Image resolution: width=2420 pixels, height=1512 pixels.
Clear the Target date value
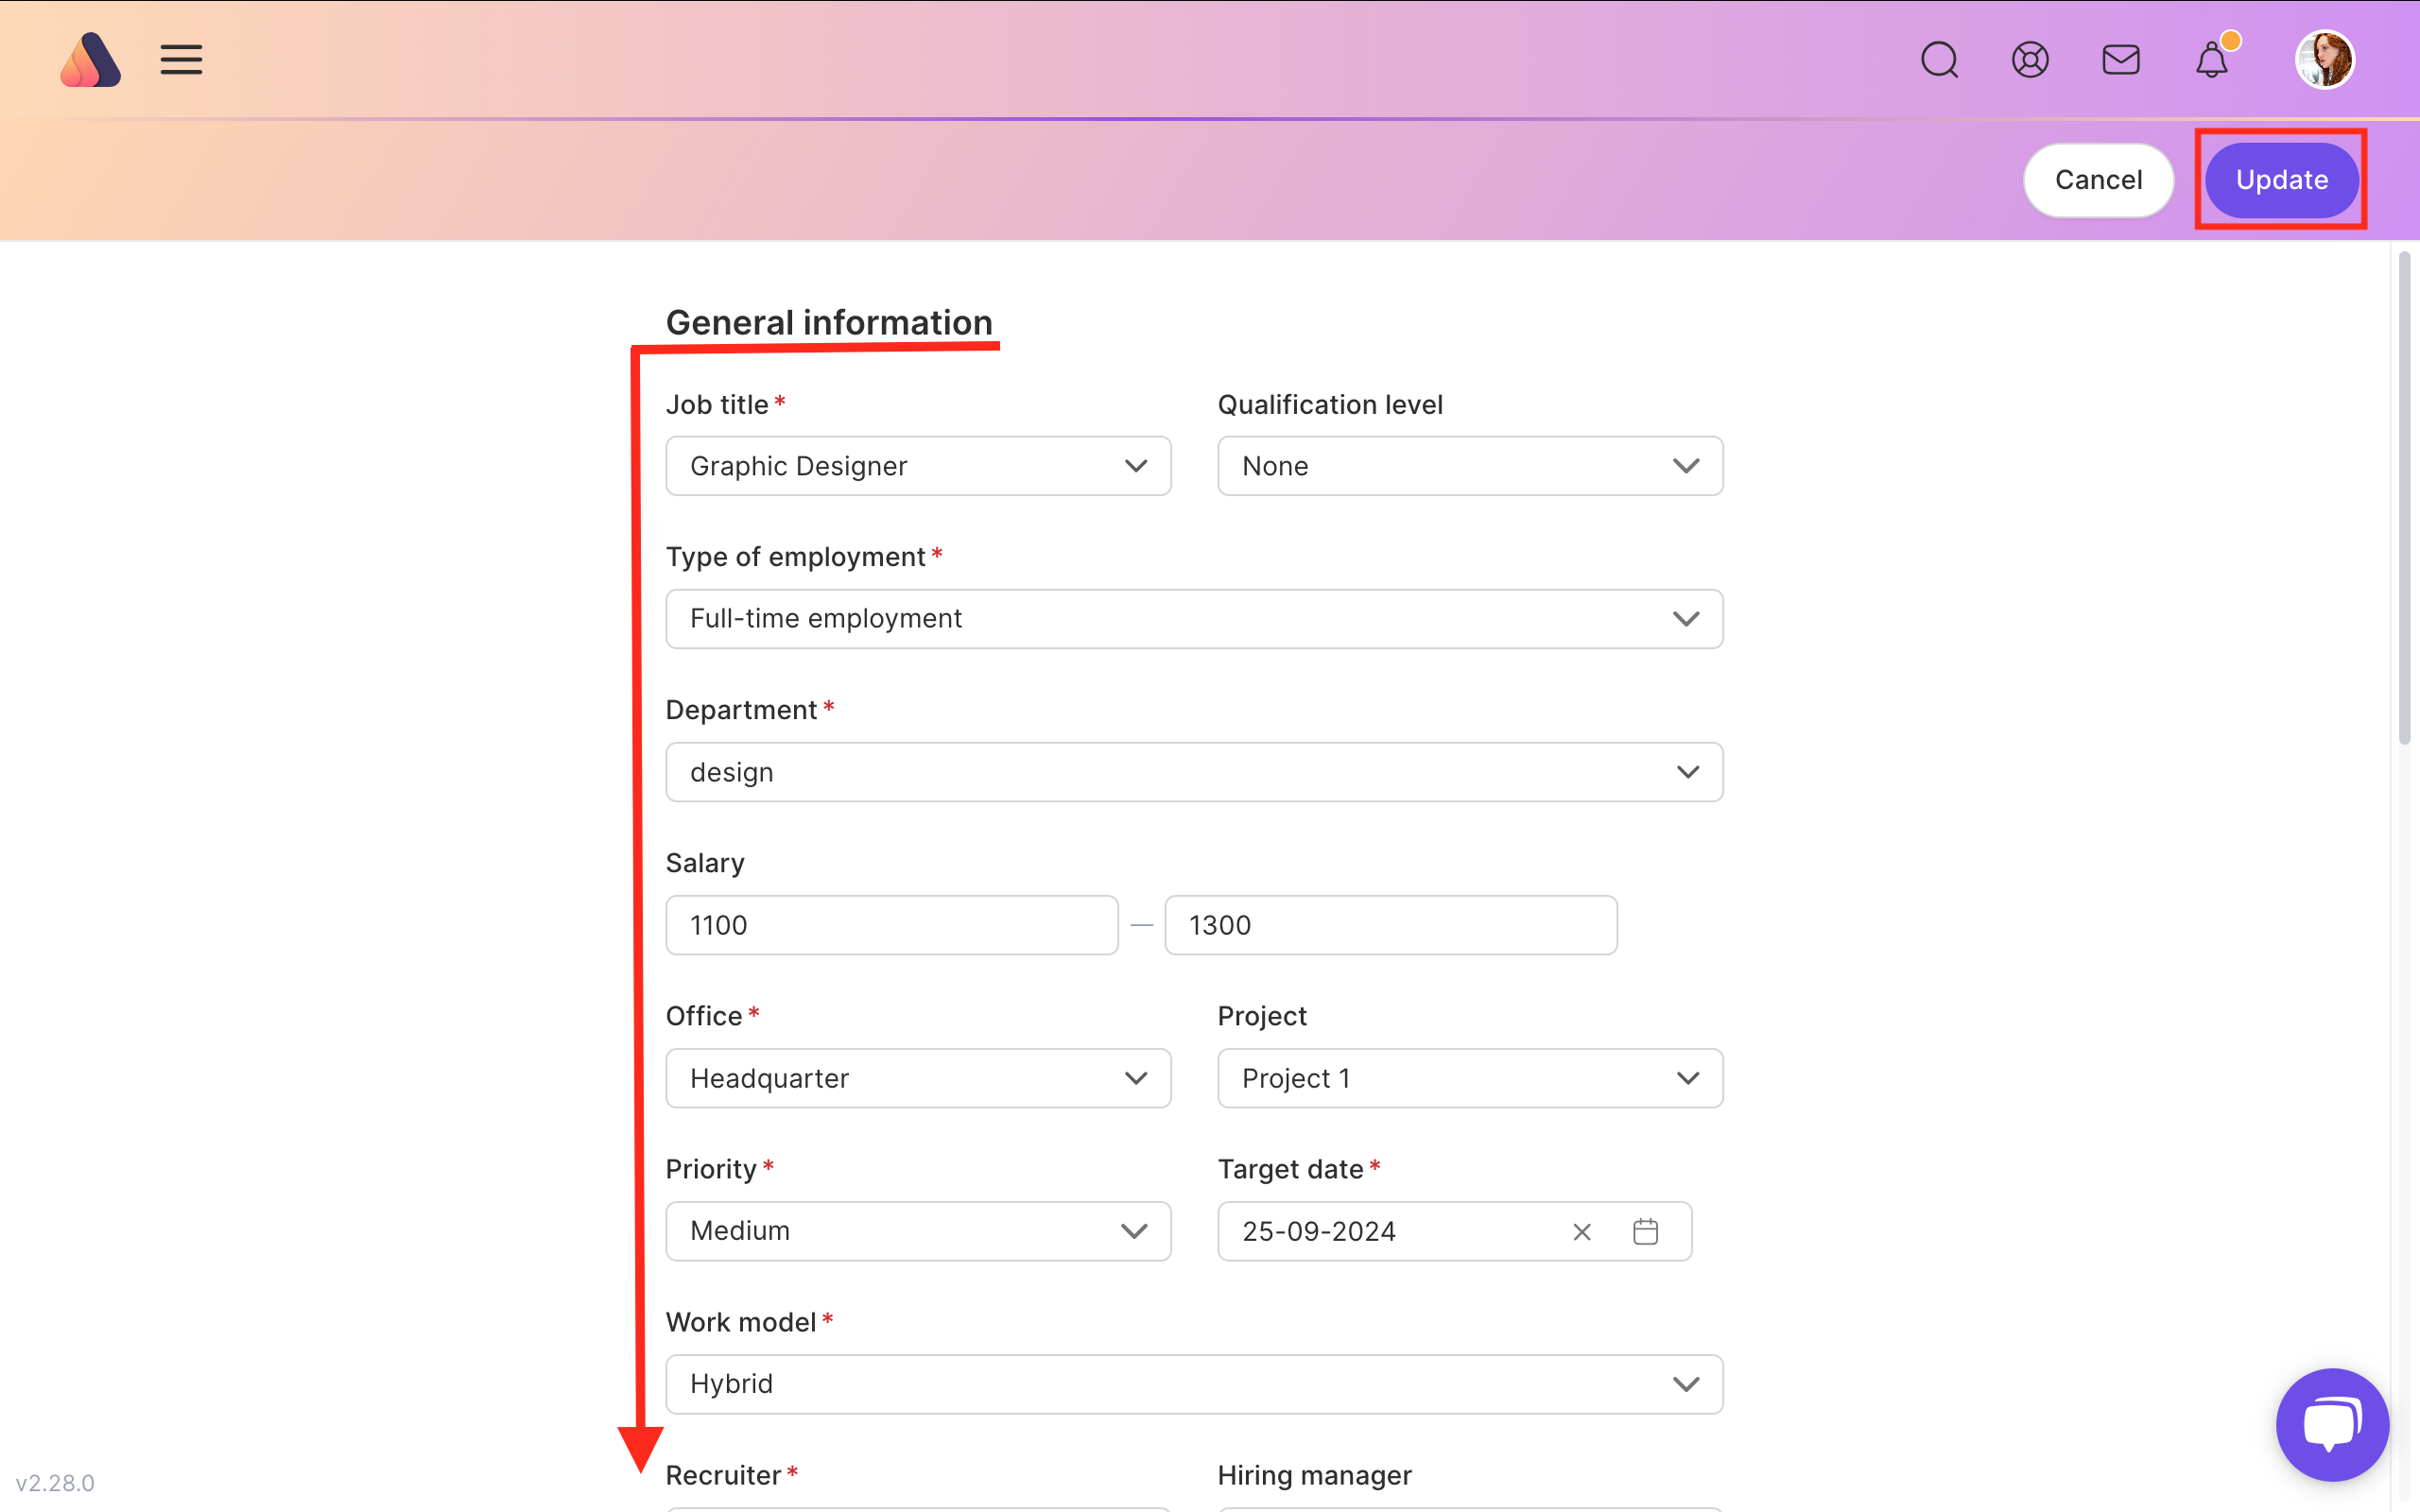(1582, 1232)
